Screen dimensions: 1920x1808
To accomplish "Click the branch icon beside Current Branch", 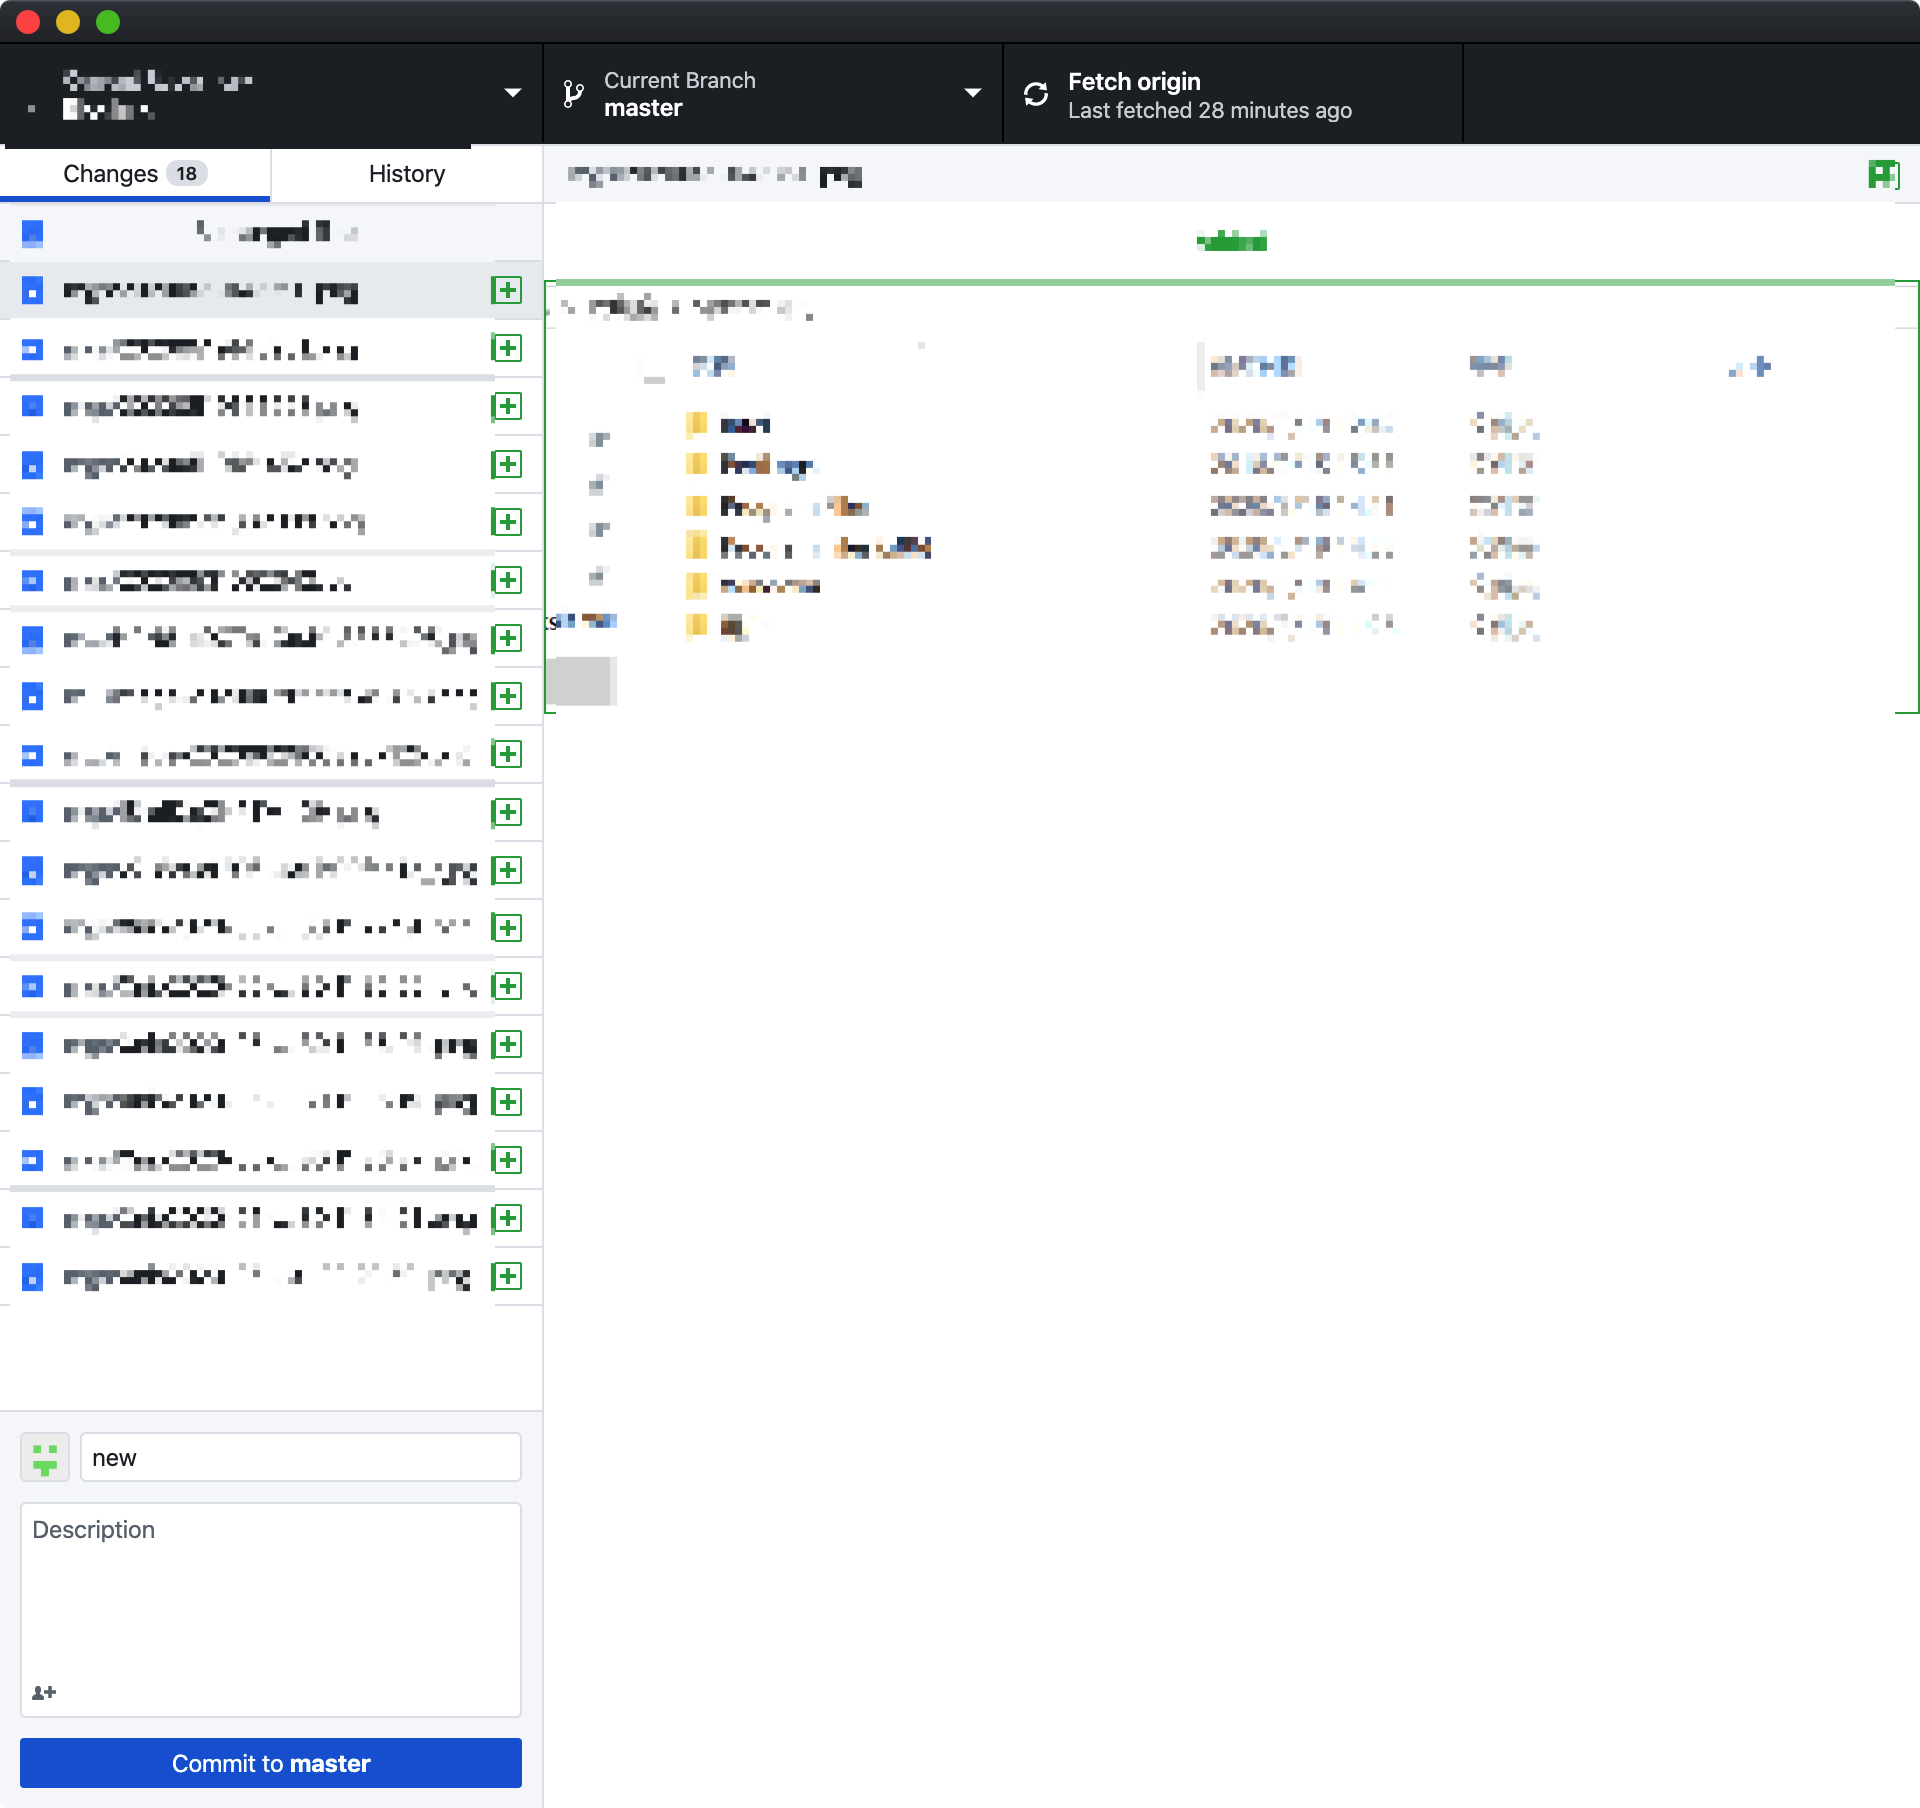I will 573,94.
